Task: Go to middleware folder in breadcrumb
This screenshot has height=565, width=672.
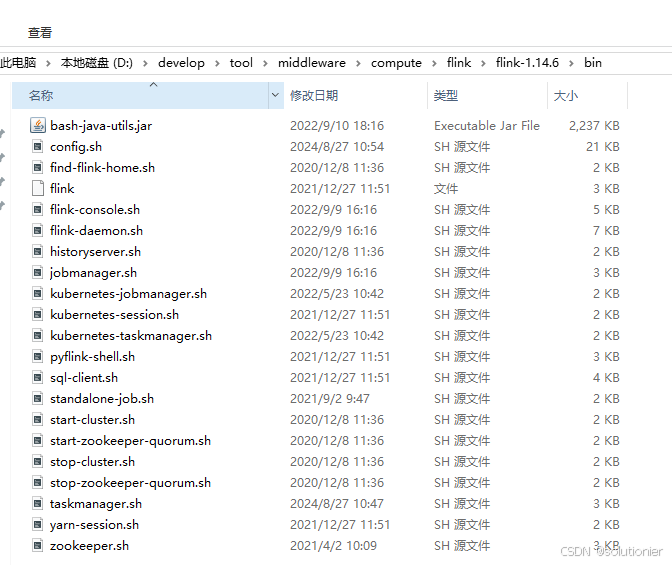Action: tap(312, 63)
